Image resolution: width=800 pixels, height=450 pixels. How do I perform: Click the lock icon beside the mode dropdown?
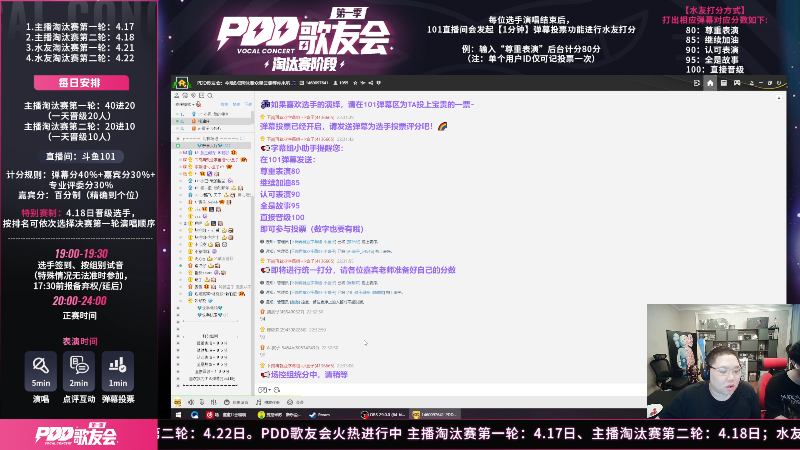tap(198, 105)
